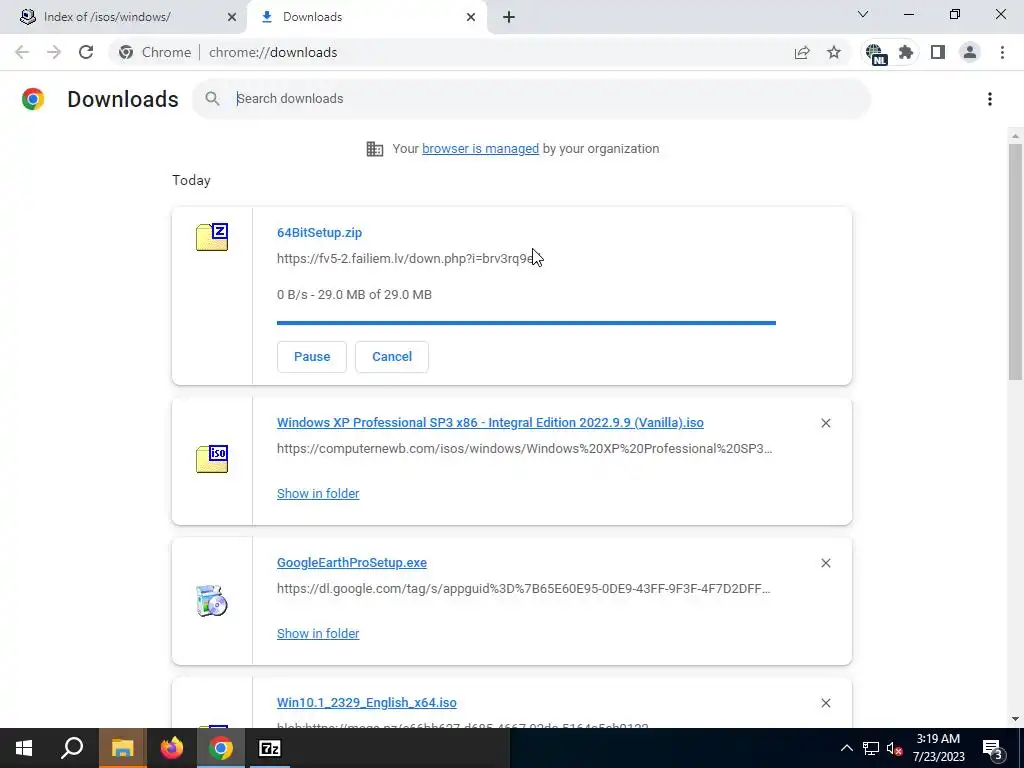Screen dimensions: 1024x768
Task: Open the 64BitSetup.zip link
Action: pyautogui.click(x=319, y=232)
